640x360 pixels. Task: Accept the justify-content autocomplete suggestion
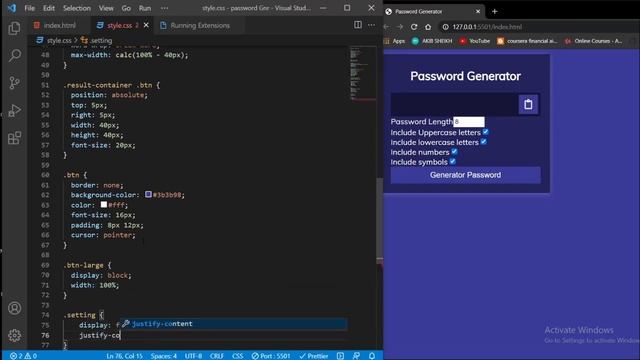pos(233,324)
